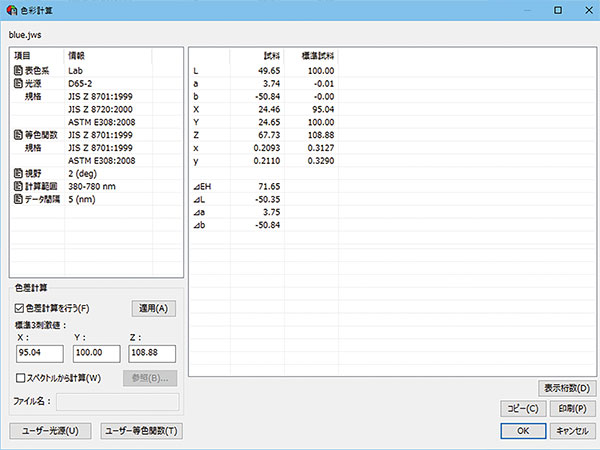Click the 項目 column header
The height and width of the screenshot is (450, 600).
coord(22,56)
